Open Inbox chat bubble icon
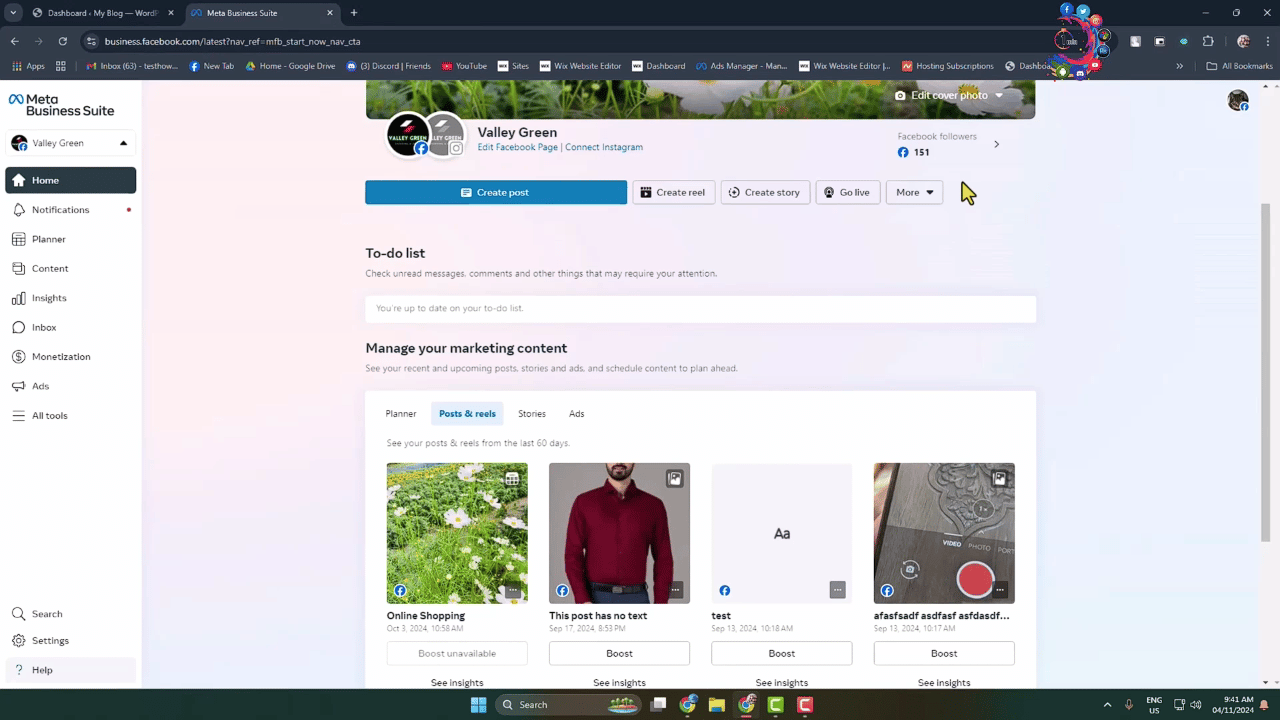This screenshot has height=720, width=1280. coord(19,327)
